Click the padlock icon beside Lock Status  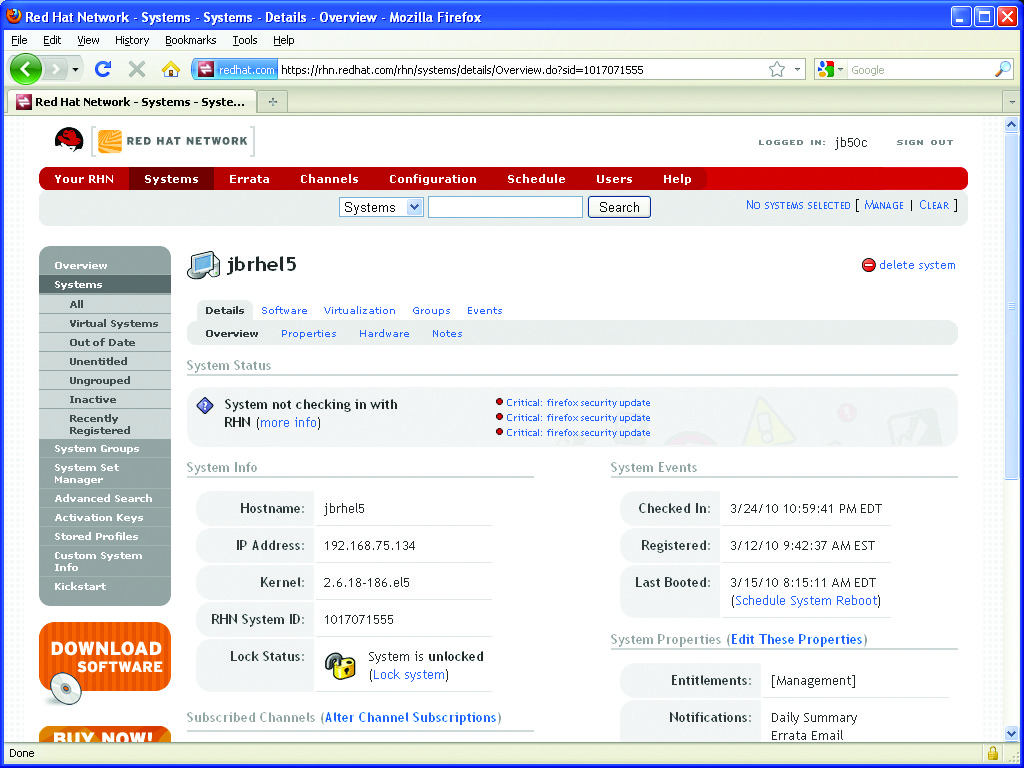[x=341, y=666]
